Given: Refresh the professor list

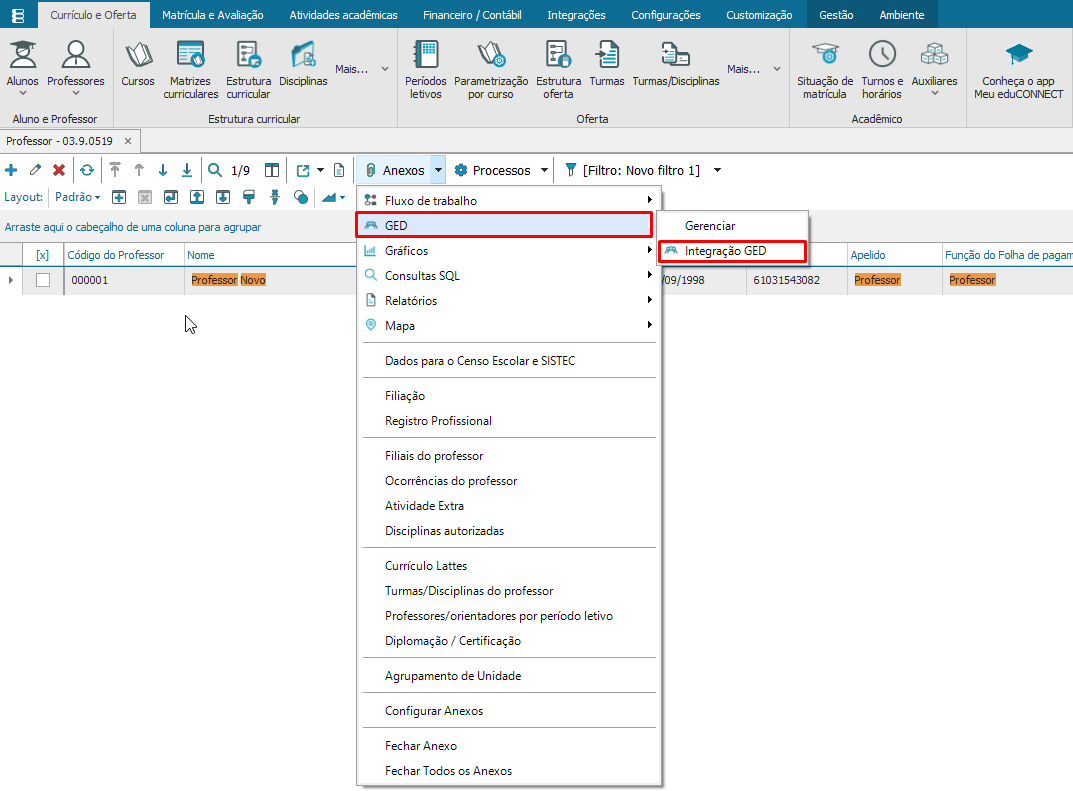Looking at the screenshot, I should coord(87,170).
